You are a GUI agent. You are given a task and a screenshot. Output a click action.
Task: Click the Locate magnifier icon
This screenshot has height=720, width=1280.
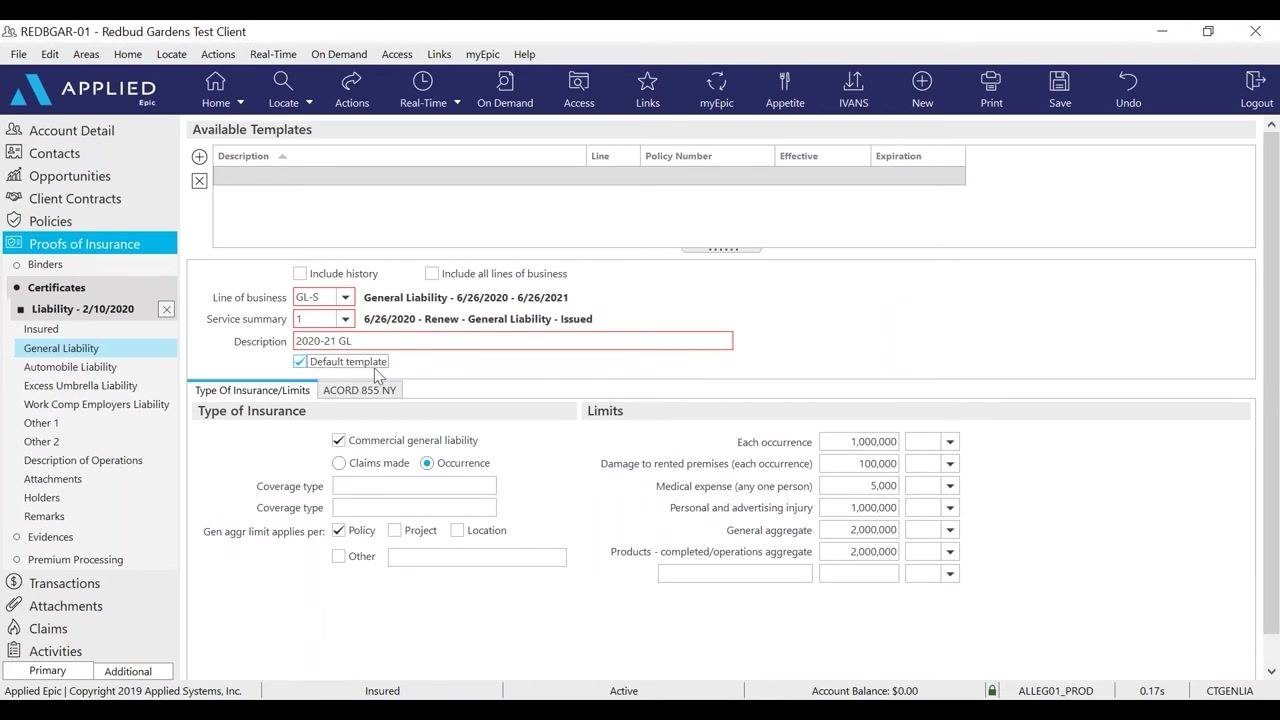(x=283, y=82)
